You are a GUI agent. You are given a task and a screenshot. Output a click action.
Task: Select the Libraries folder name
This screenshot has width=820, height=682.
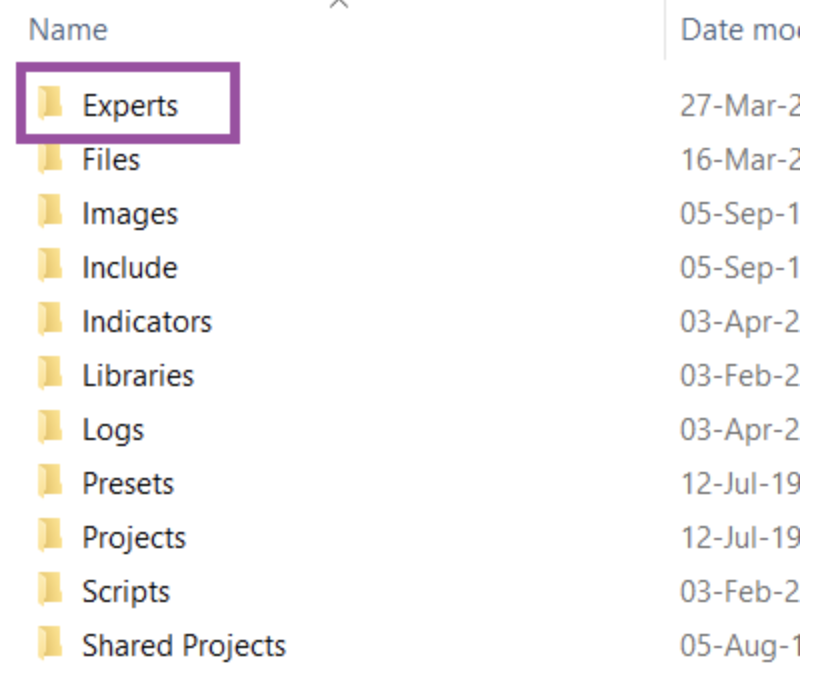(138, 376)
